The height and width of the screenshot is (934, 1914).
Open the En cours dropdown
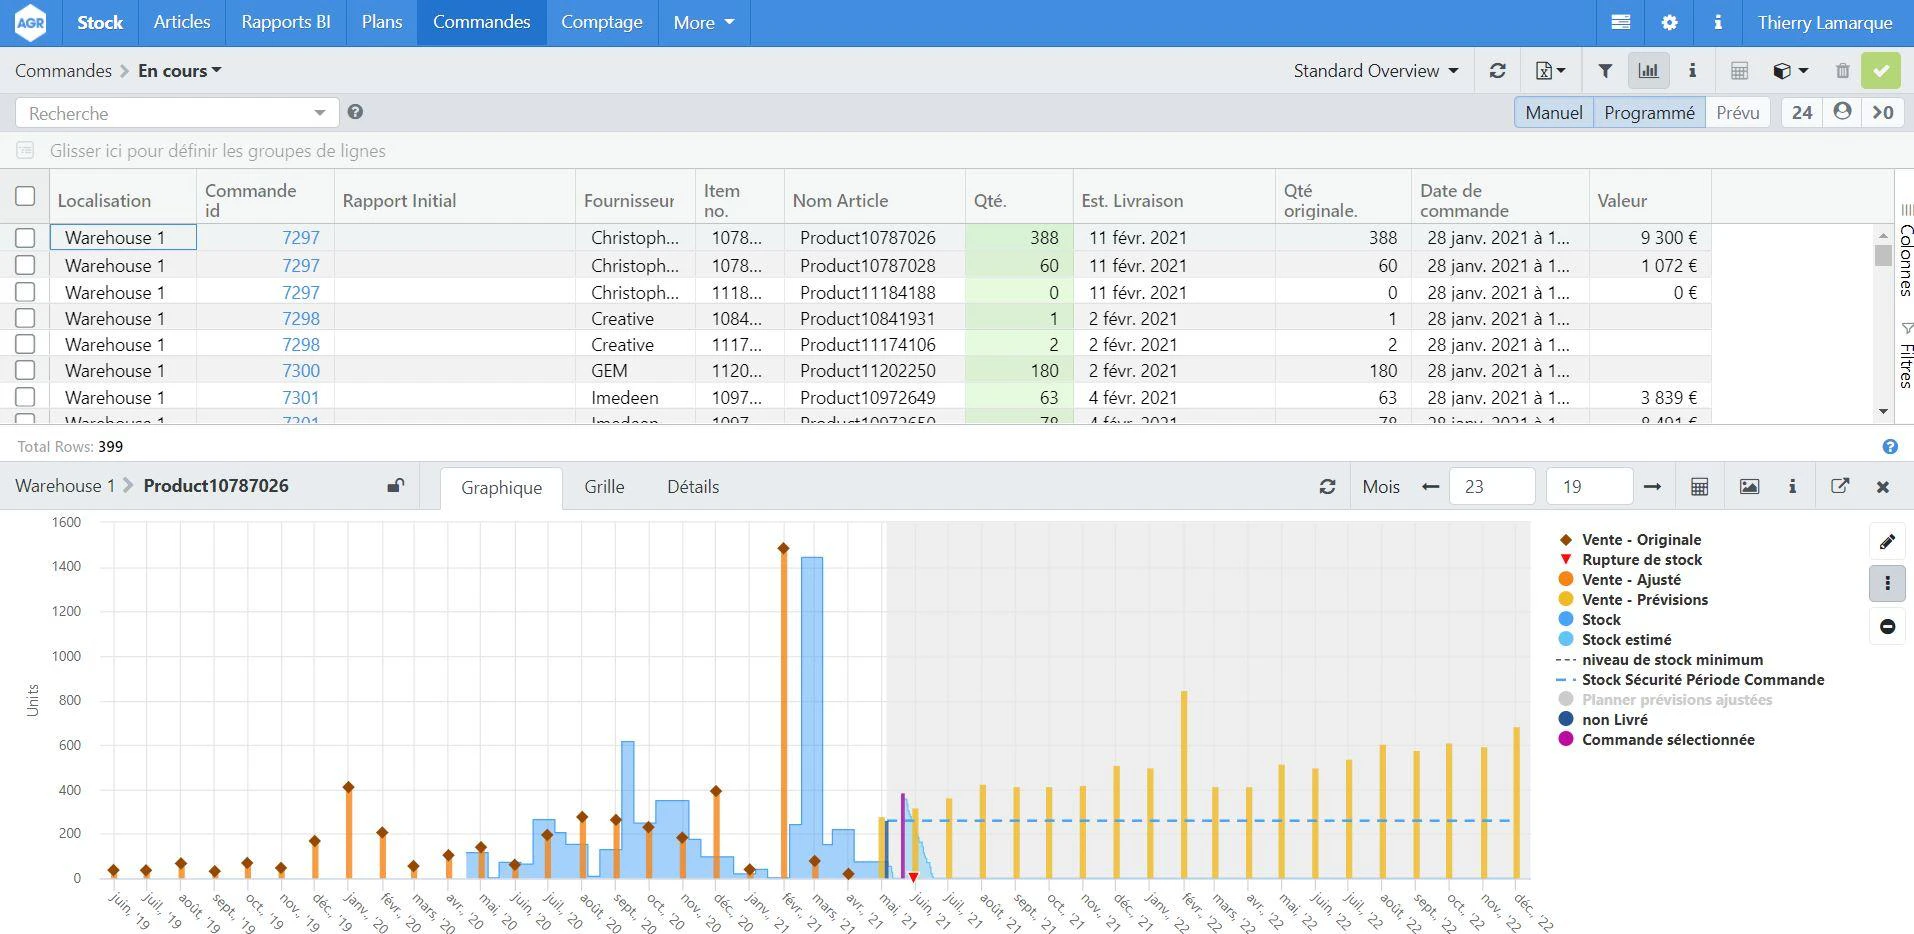tap(180, 71)
